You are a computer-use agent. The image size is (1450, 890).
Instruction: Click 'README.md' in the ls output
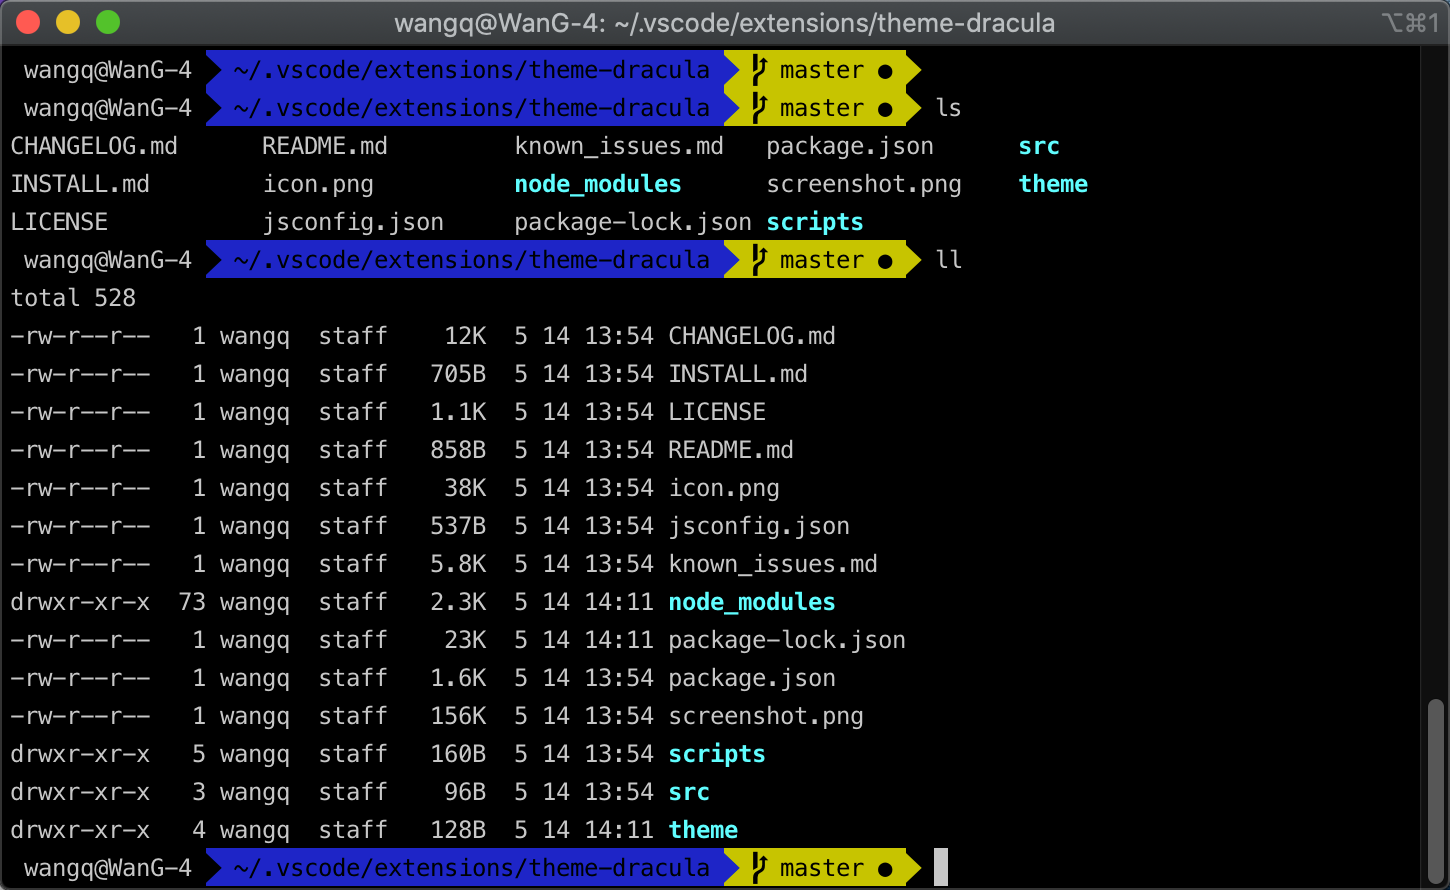(324, 146)
